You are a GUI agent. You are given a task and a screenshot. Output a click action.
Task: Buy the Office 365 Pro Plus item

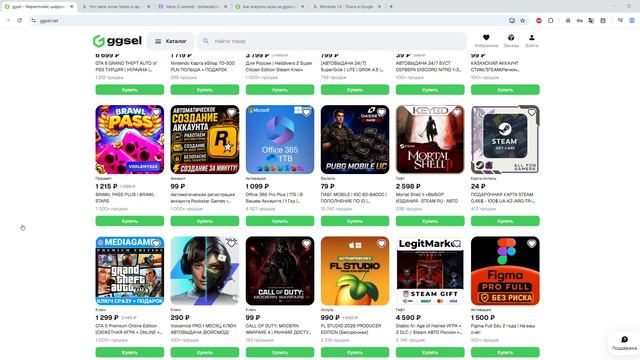click(280, 221)
